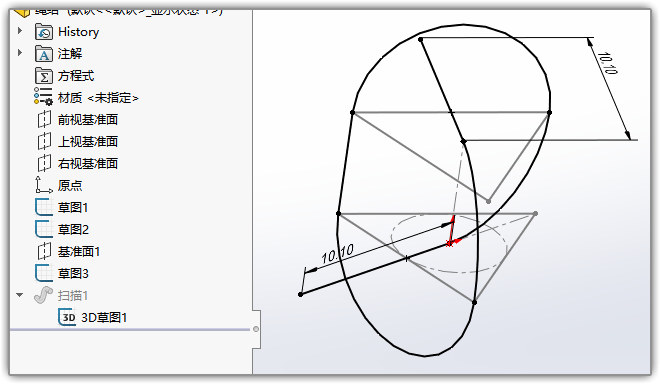Click the 基准面1 plane icon
This screenshot has height=384, width=660.
click(x=44, y=251)
